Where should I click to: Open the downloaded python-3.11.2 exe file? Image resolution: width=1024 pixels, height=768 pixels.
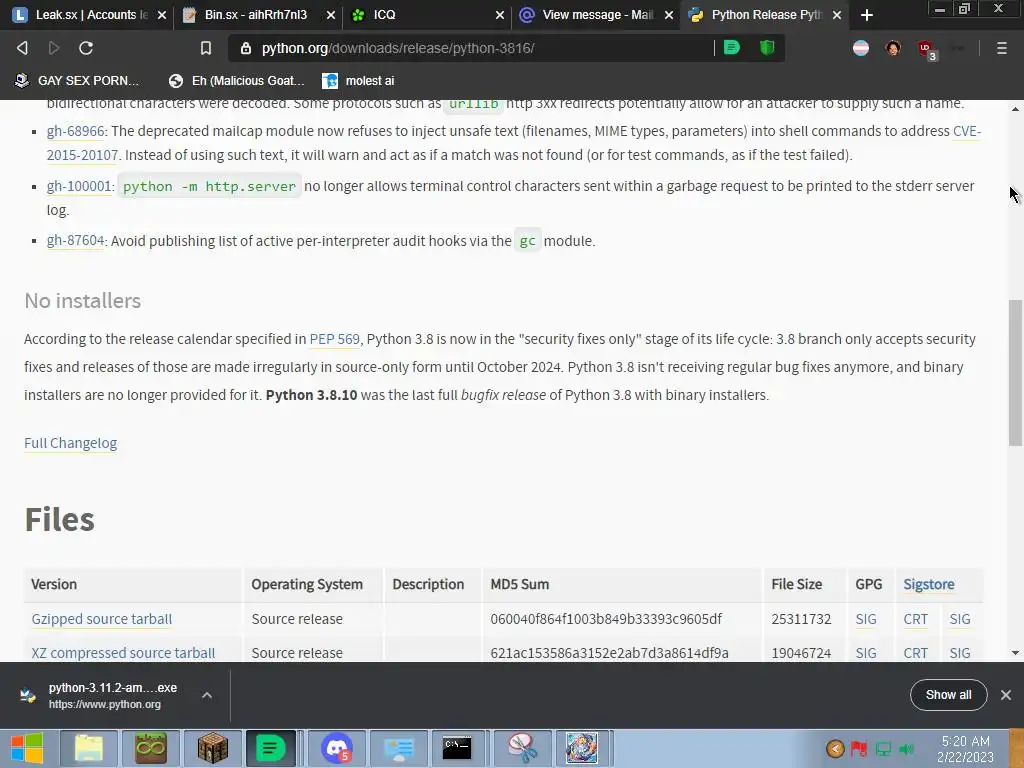(104, 695)
